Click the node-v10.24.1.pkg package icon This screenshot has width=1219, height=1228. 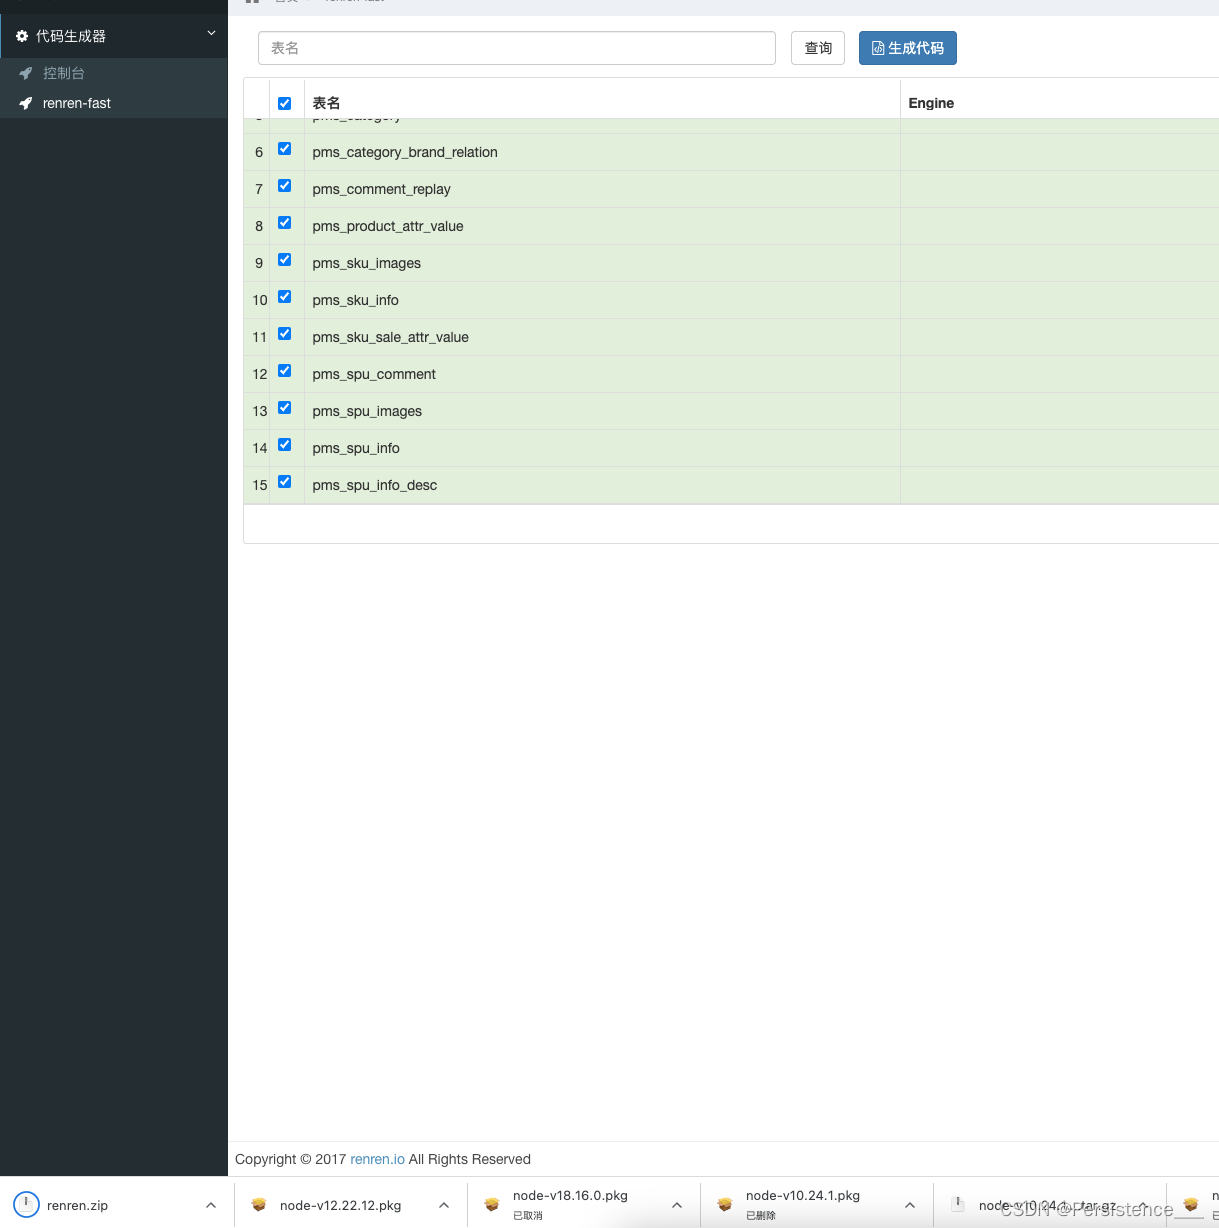click(x=725, y=1205)
